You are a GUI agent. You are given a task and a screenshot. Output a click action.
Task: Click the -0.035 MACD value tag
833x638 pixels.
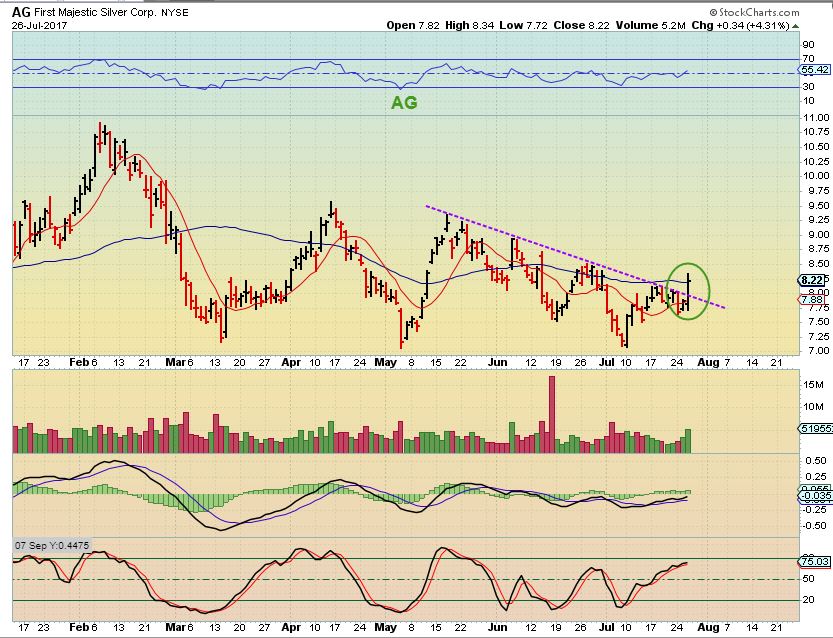click(815, 496)
